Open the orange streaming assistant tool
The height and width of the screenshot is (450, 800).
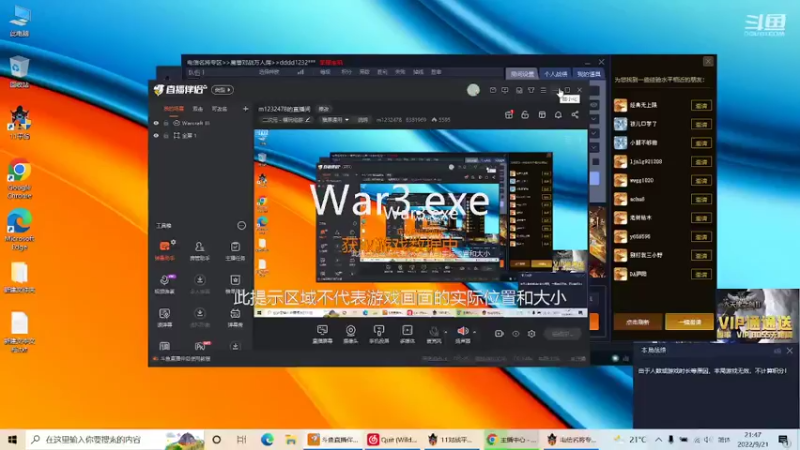(x=164, y=251)
